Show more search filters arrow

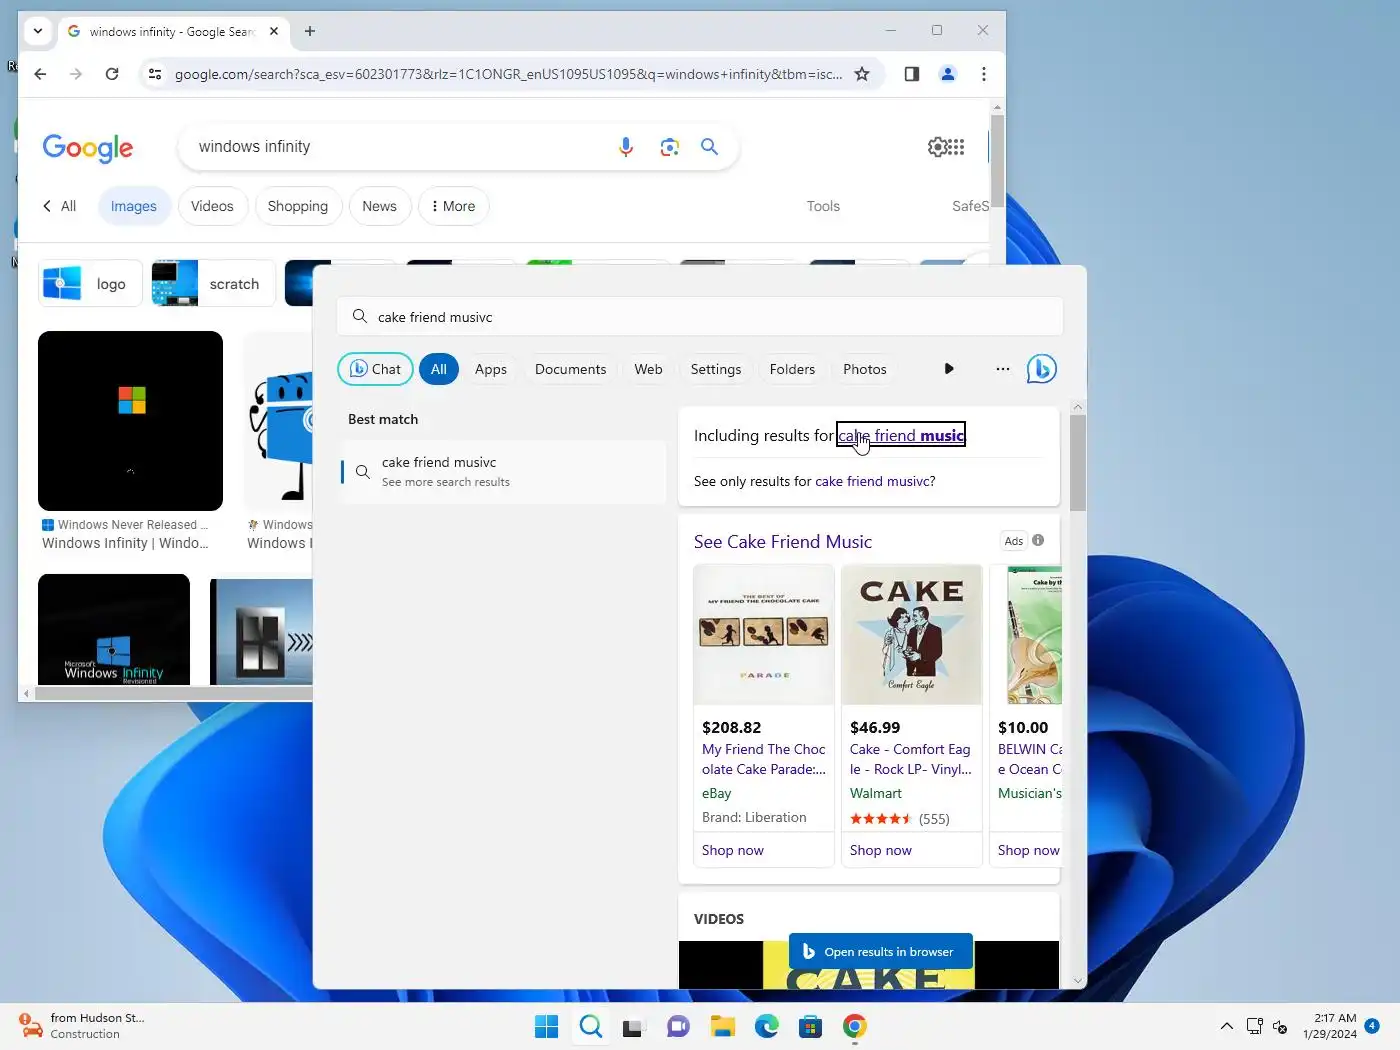pos(949,369)
